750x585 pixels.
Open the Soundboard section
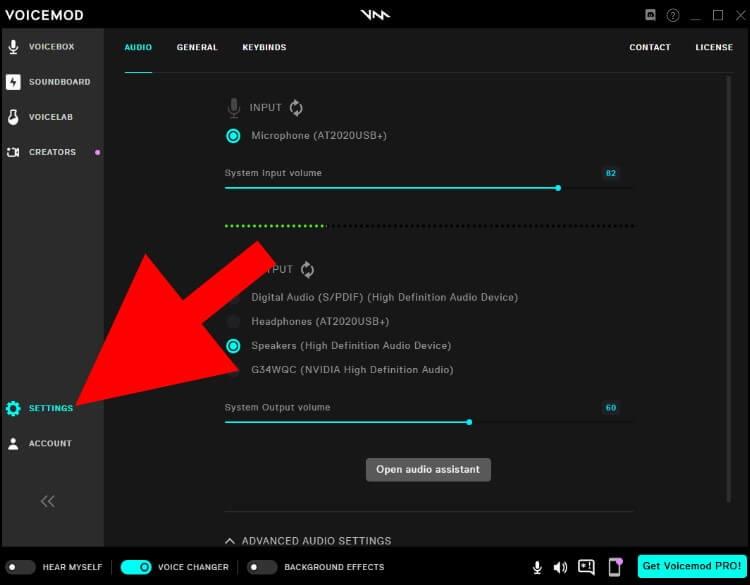click(x=48, y=82)
